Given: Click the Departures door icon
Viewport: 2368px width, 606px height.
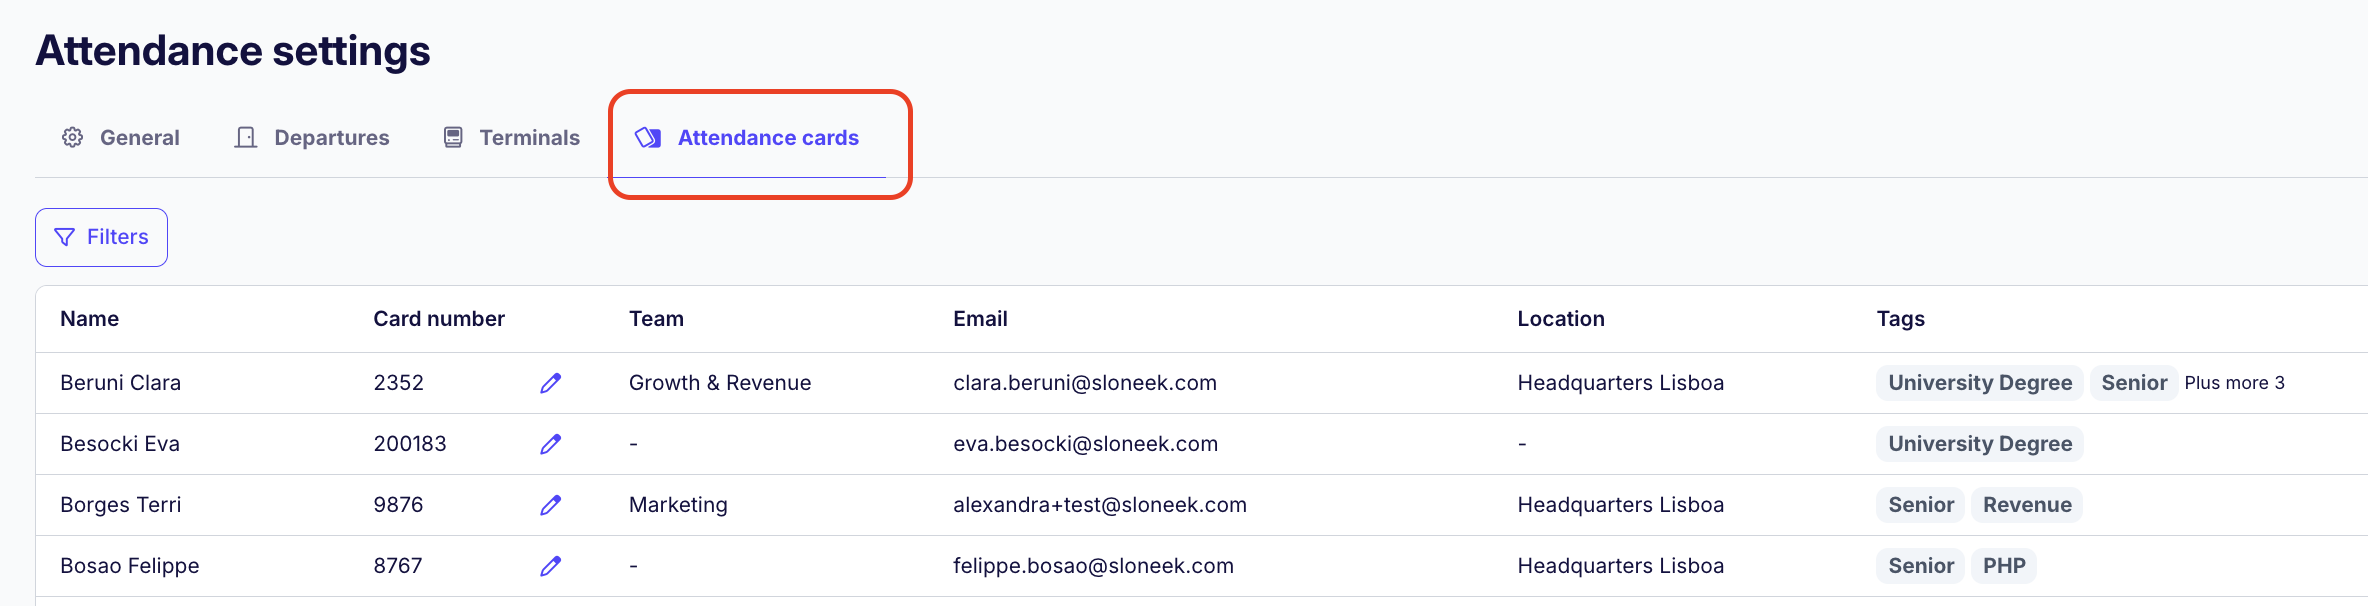Looking at the screenshot, I should pos(246,138).
